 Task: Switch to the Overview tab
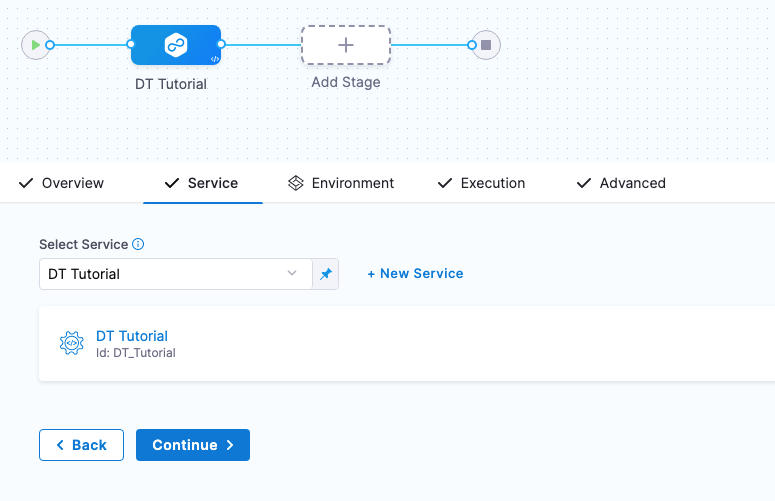[61, 183]
